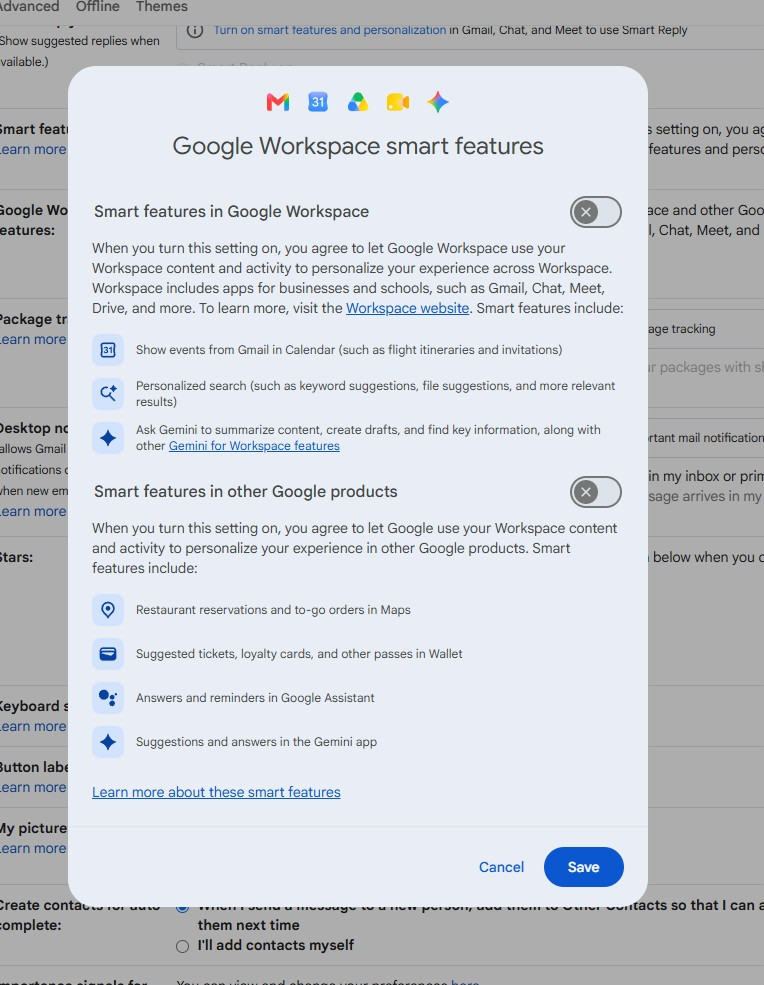Click Smart features in other Google products heading

tap(246, 492)
